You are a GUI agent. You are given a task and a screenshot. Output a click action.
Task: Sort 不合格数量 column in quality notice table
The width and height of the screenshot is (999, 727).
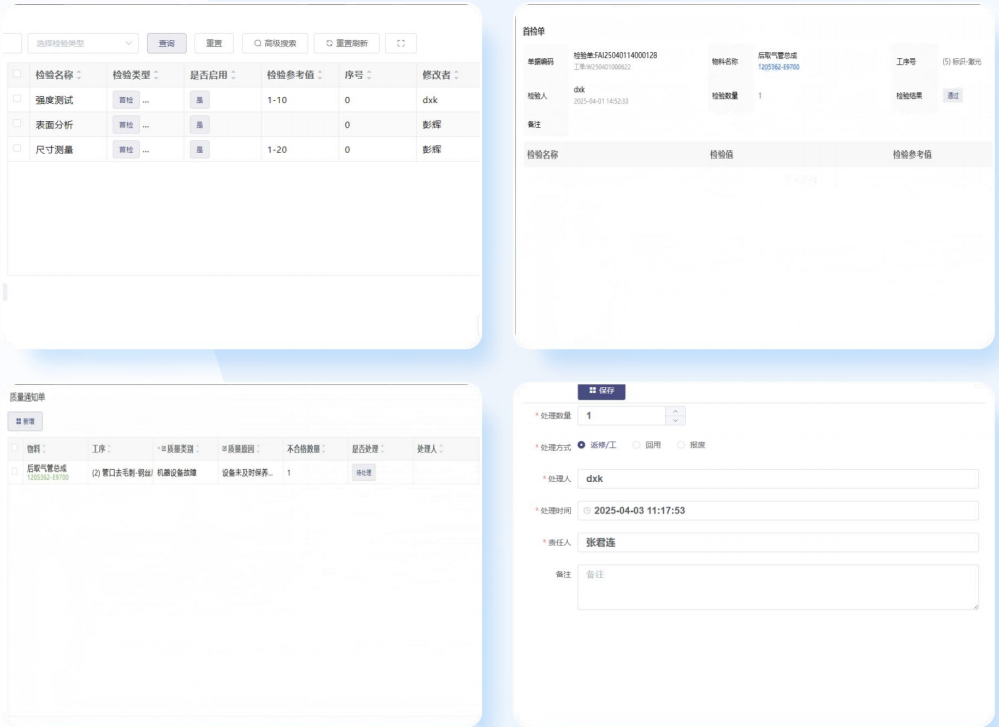click(x=324, y=449)
